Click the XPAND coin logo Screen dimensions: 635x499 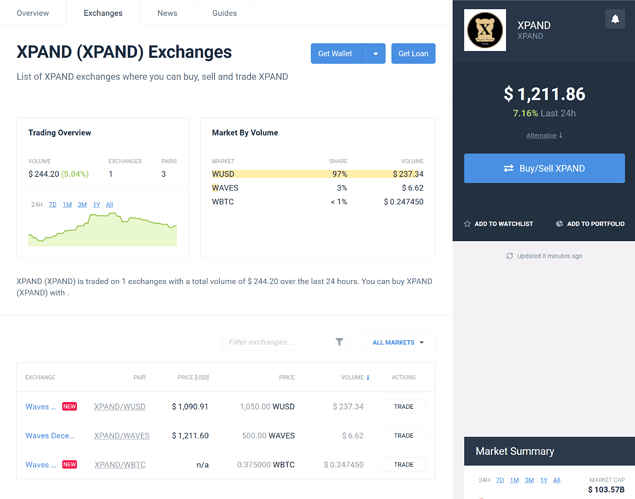[485, 30]
